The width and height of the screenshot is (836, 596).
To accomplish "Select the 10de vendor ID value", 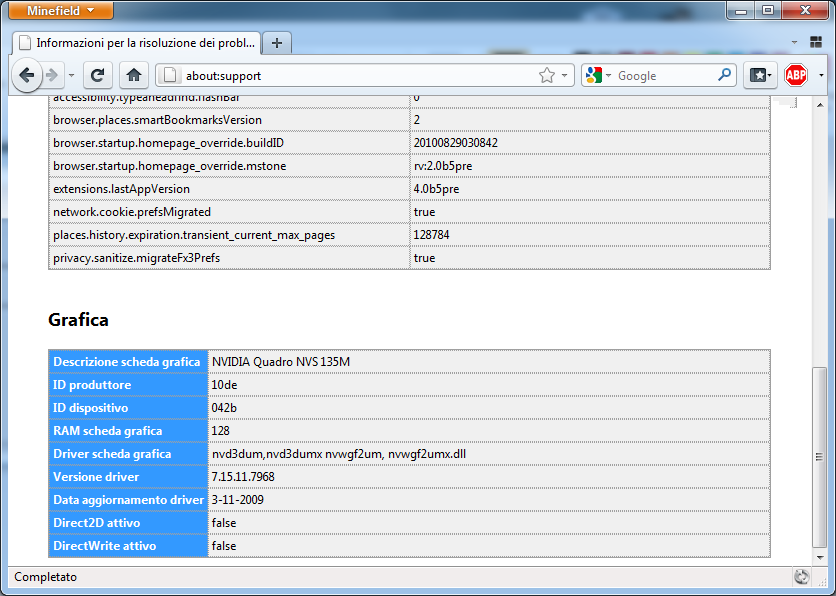I will [x=224, y=385].
